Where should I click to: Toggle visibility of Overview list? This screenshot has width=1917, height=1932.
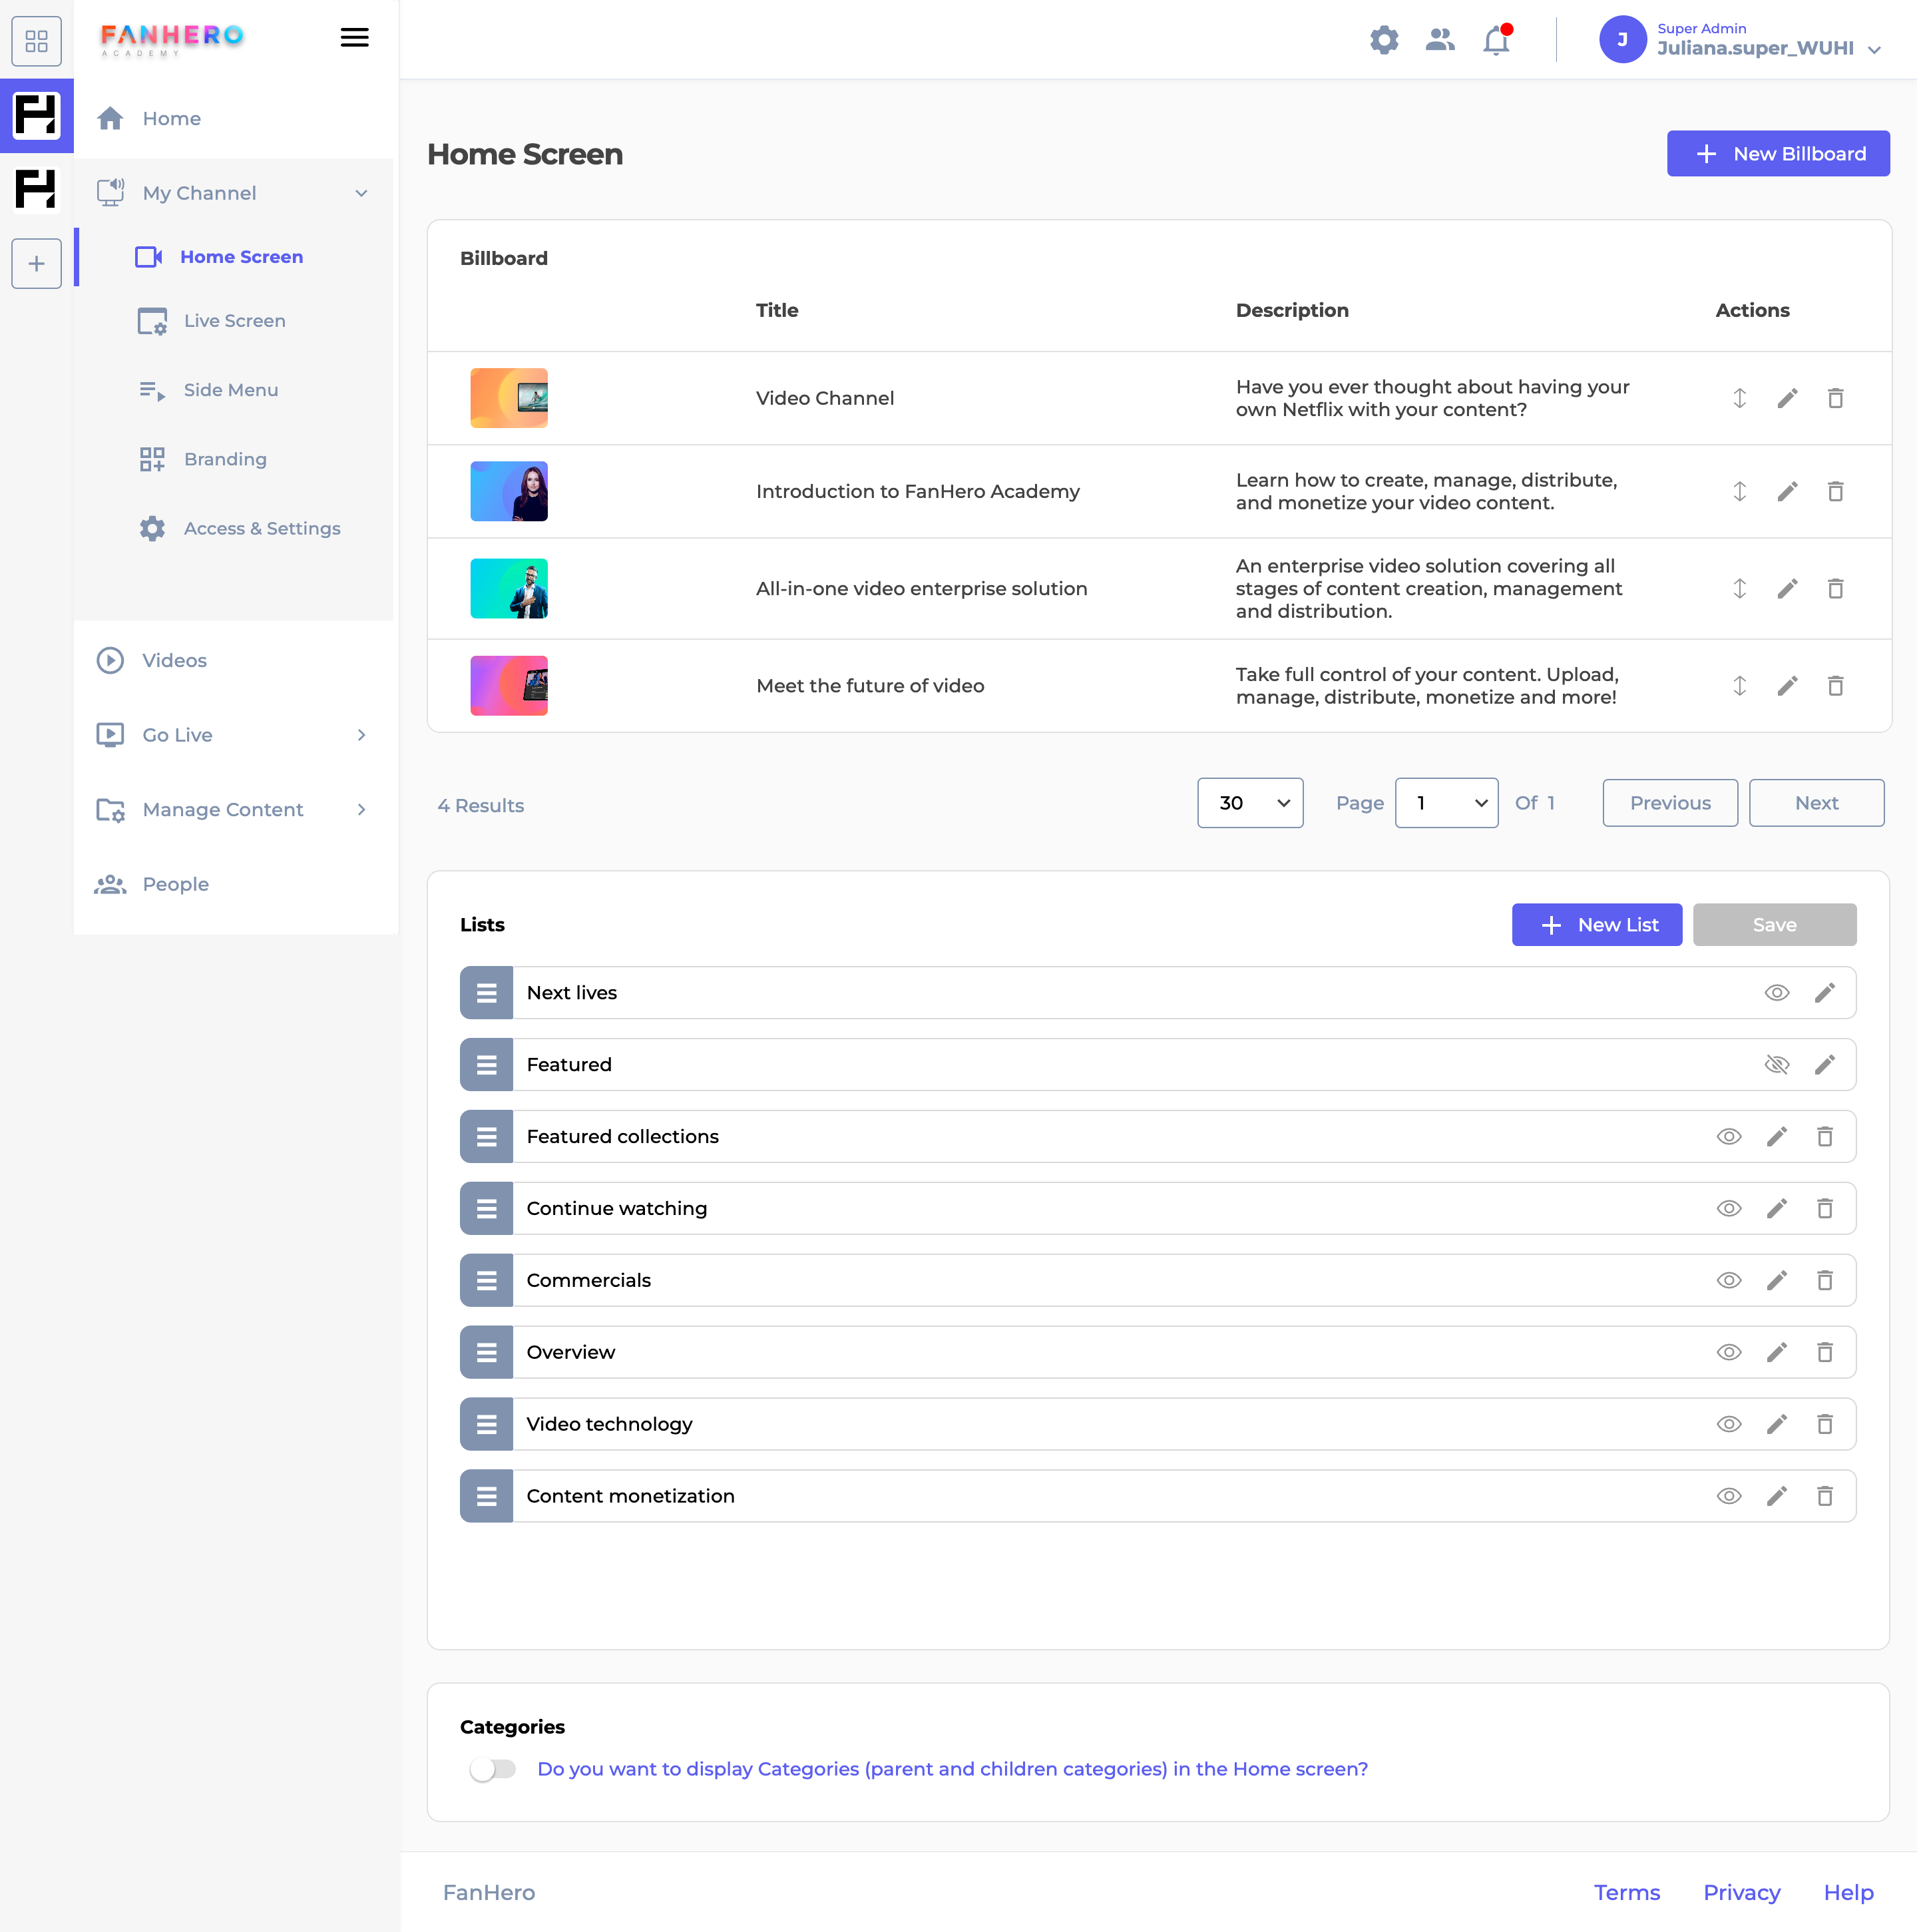[x=1729, y=1352]
